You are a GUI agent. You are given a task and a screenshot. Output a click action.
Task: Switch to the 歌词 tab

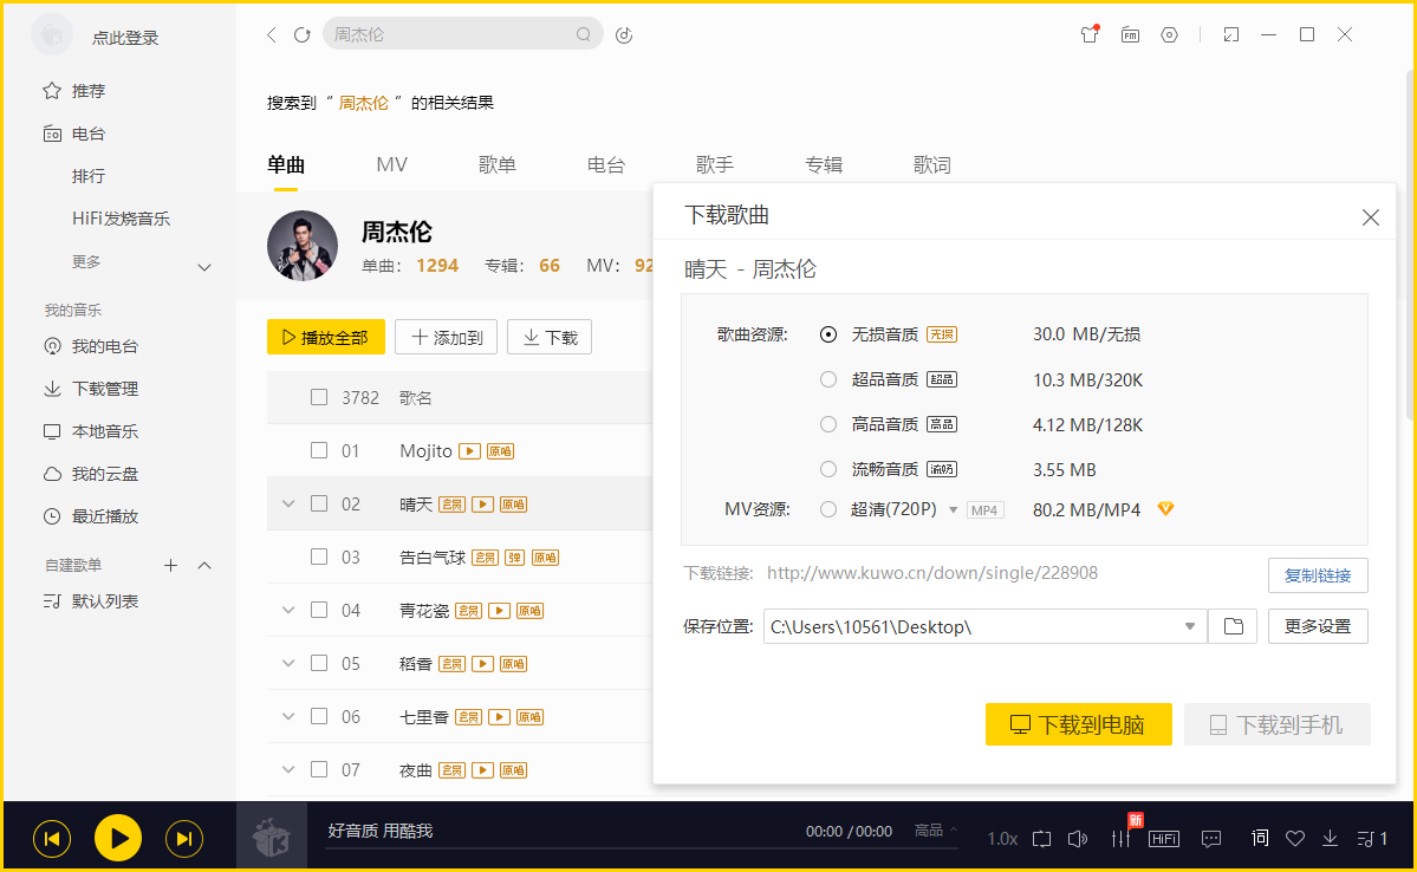point(932,165)
